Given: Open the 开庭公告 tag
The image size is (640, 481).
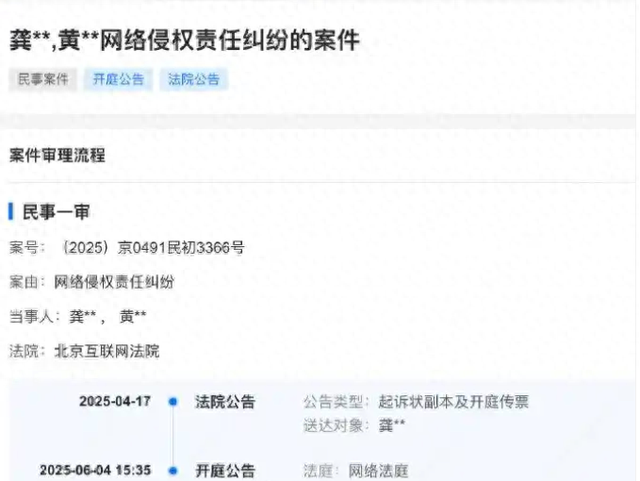Looking at the screenshot, I should click(x=118, y=79).
